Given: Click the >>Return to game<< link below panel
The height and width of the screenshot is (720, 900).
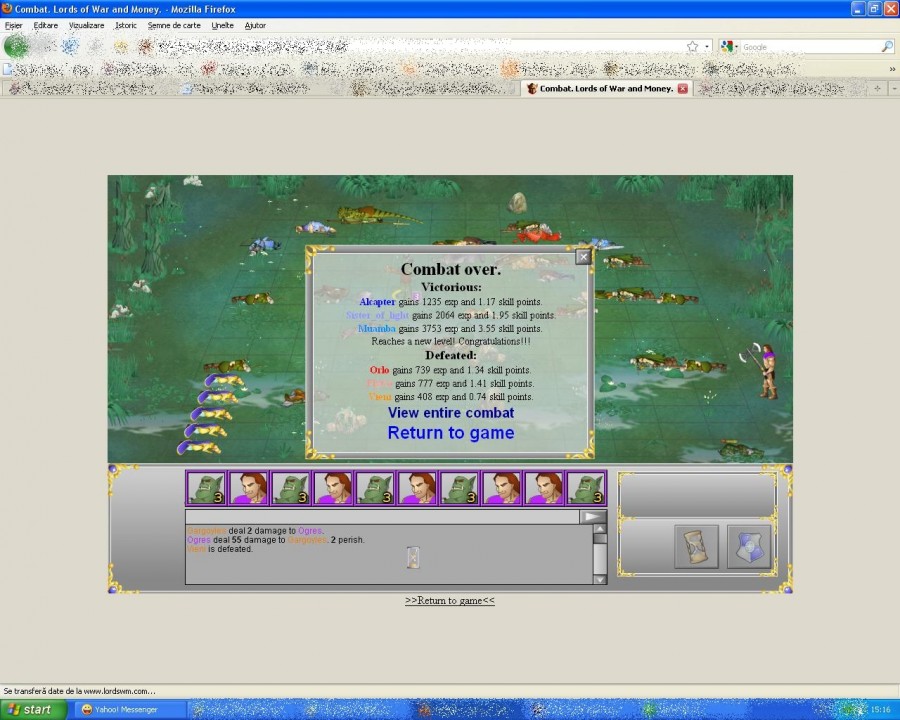Looking at the screenshot, I should click(x=449, y=601).
